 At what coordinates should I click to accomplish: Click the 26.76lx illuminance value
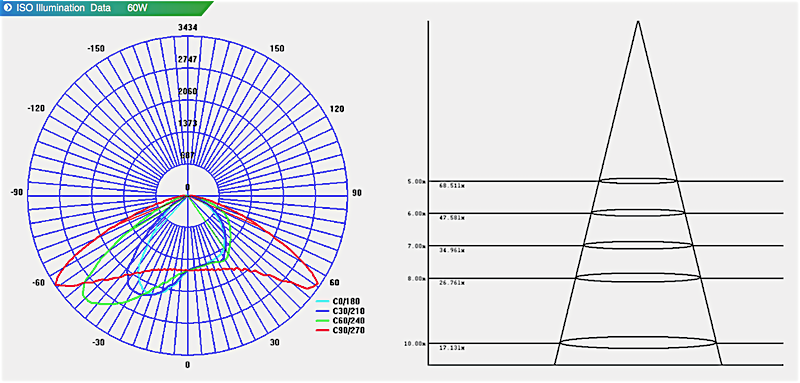click(452, 283)
